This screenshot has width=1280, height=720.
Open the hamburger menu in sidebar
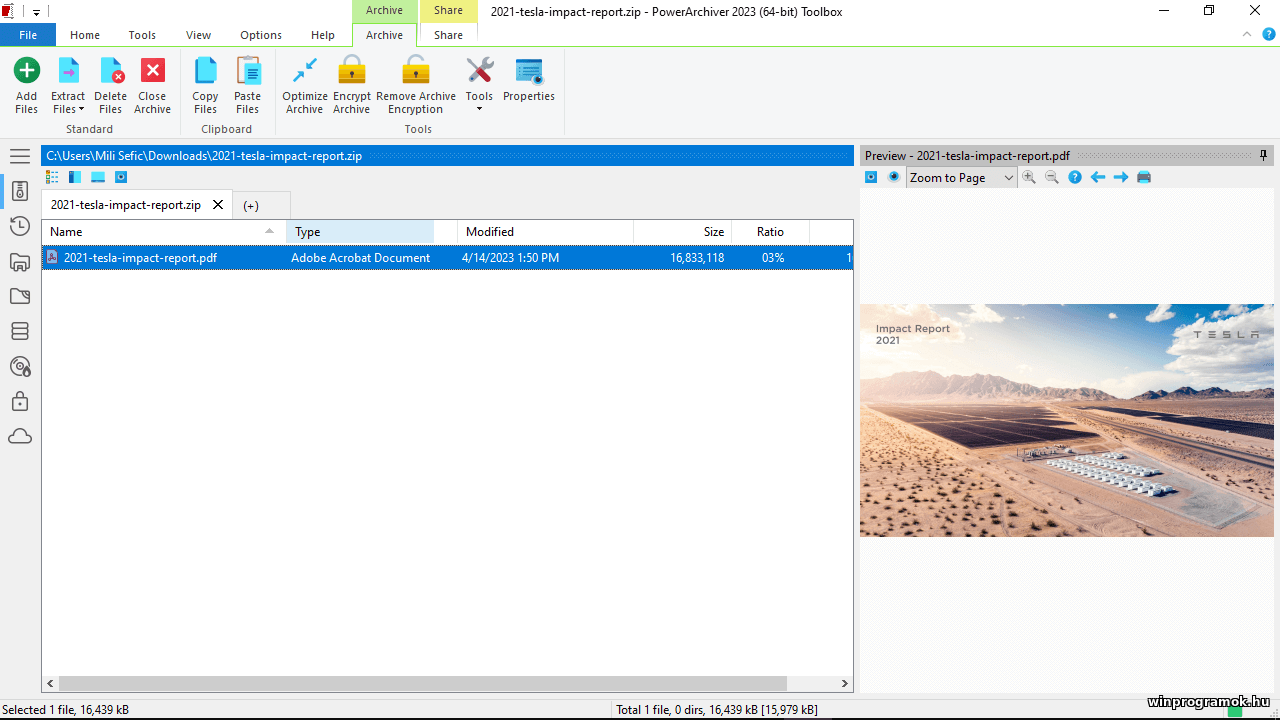pyautogui.click(x=20, y=156)
